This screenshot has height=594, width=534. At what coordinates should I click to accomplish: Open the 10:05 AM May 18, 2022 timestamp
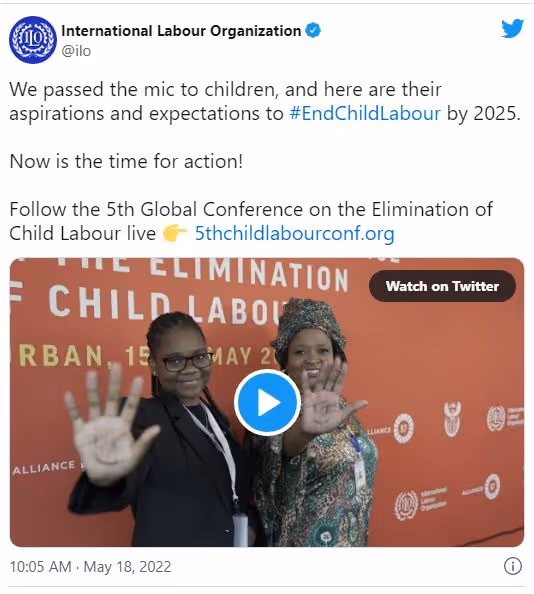tap(90, 567)
